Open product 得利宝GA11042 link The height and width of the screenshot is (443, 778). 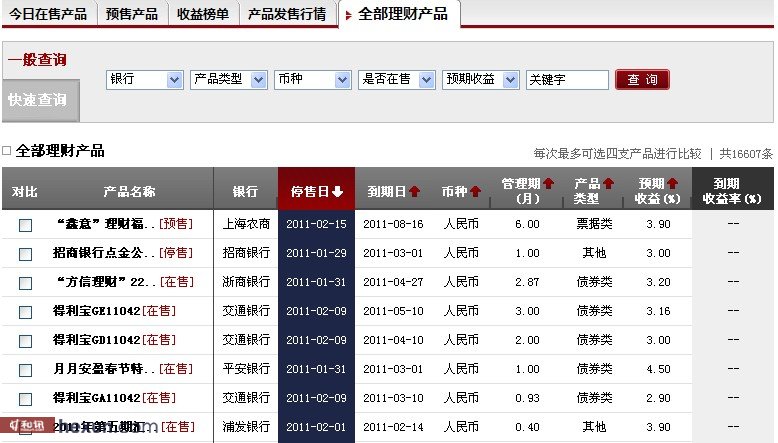point(97,398)
